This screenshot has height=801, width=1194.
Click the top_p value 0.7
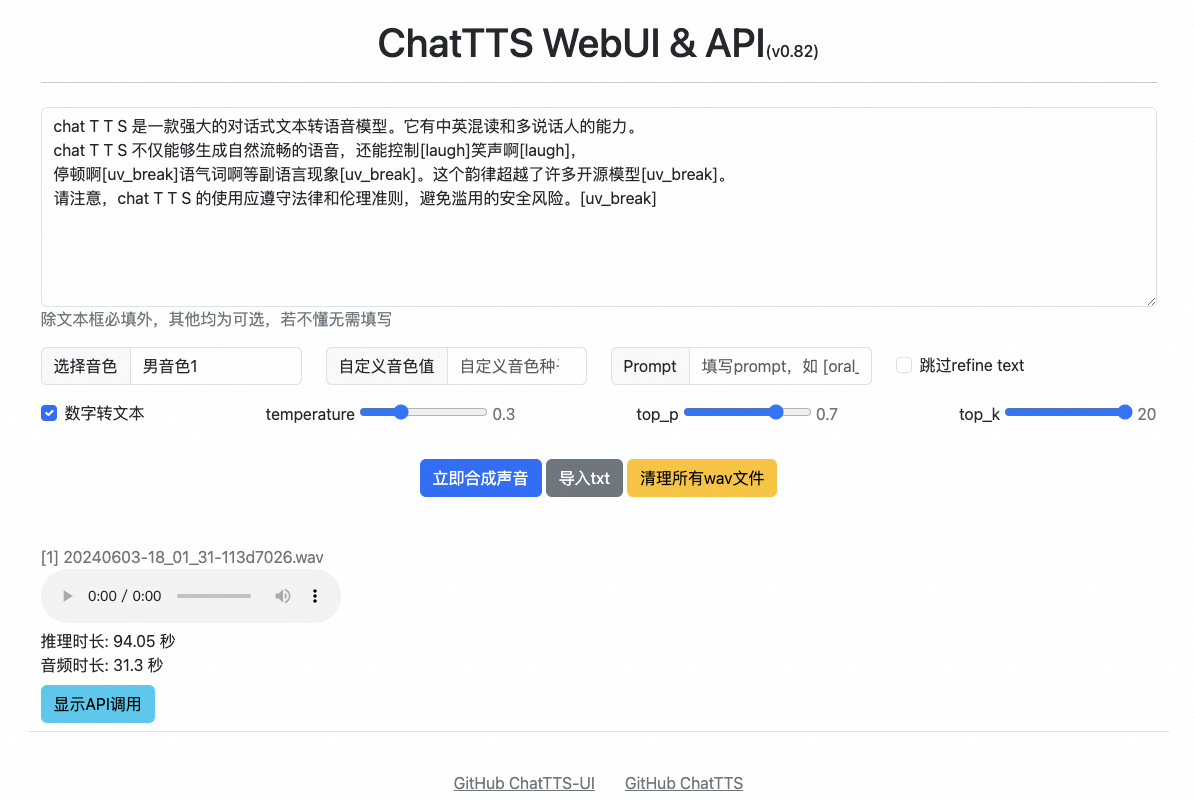827,414
